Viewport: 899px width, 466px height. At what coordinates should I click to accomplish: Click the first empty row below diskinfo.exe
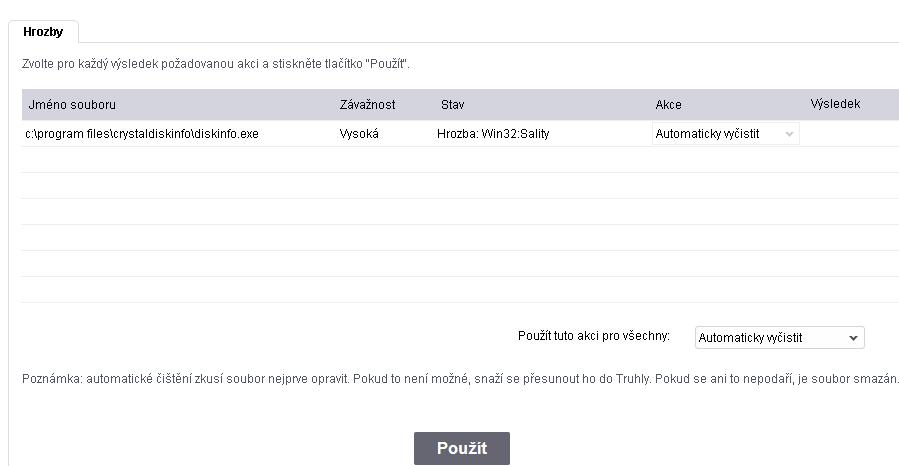460,160
